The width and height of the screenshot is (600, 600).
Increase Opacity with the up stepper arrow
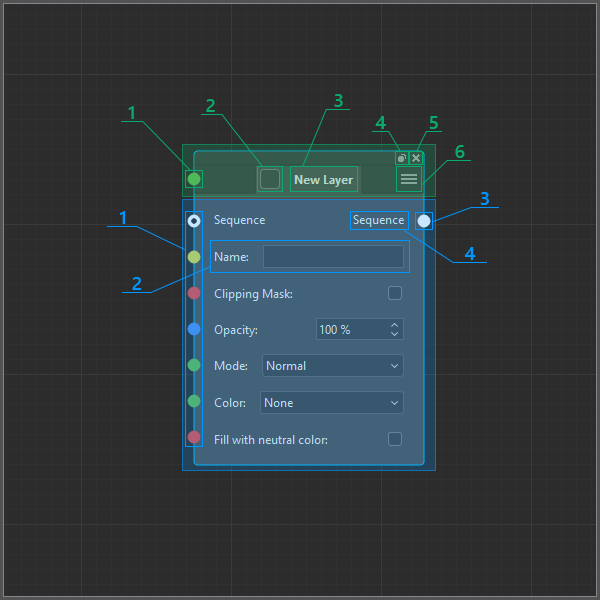[x=394, y=325]
